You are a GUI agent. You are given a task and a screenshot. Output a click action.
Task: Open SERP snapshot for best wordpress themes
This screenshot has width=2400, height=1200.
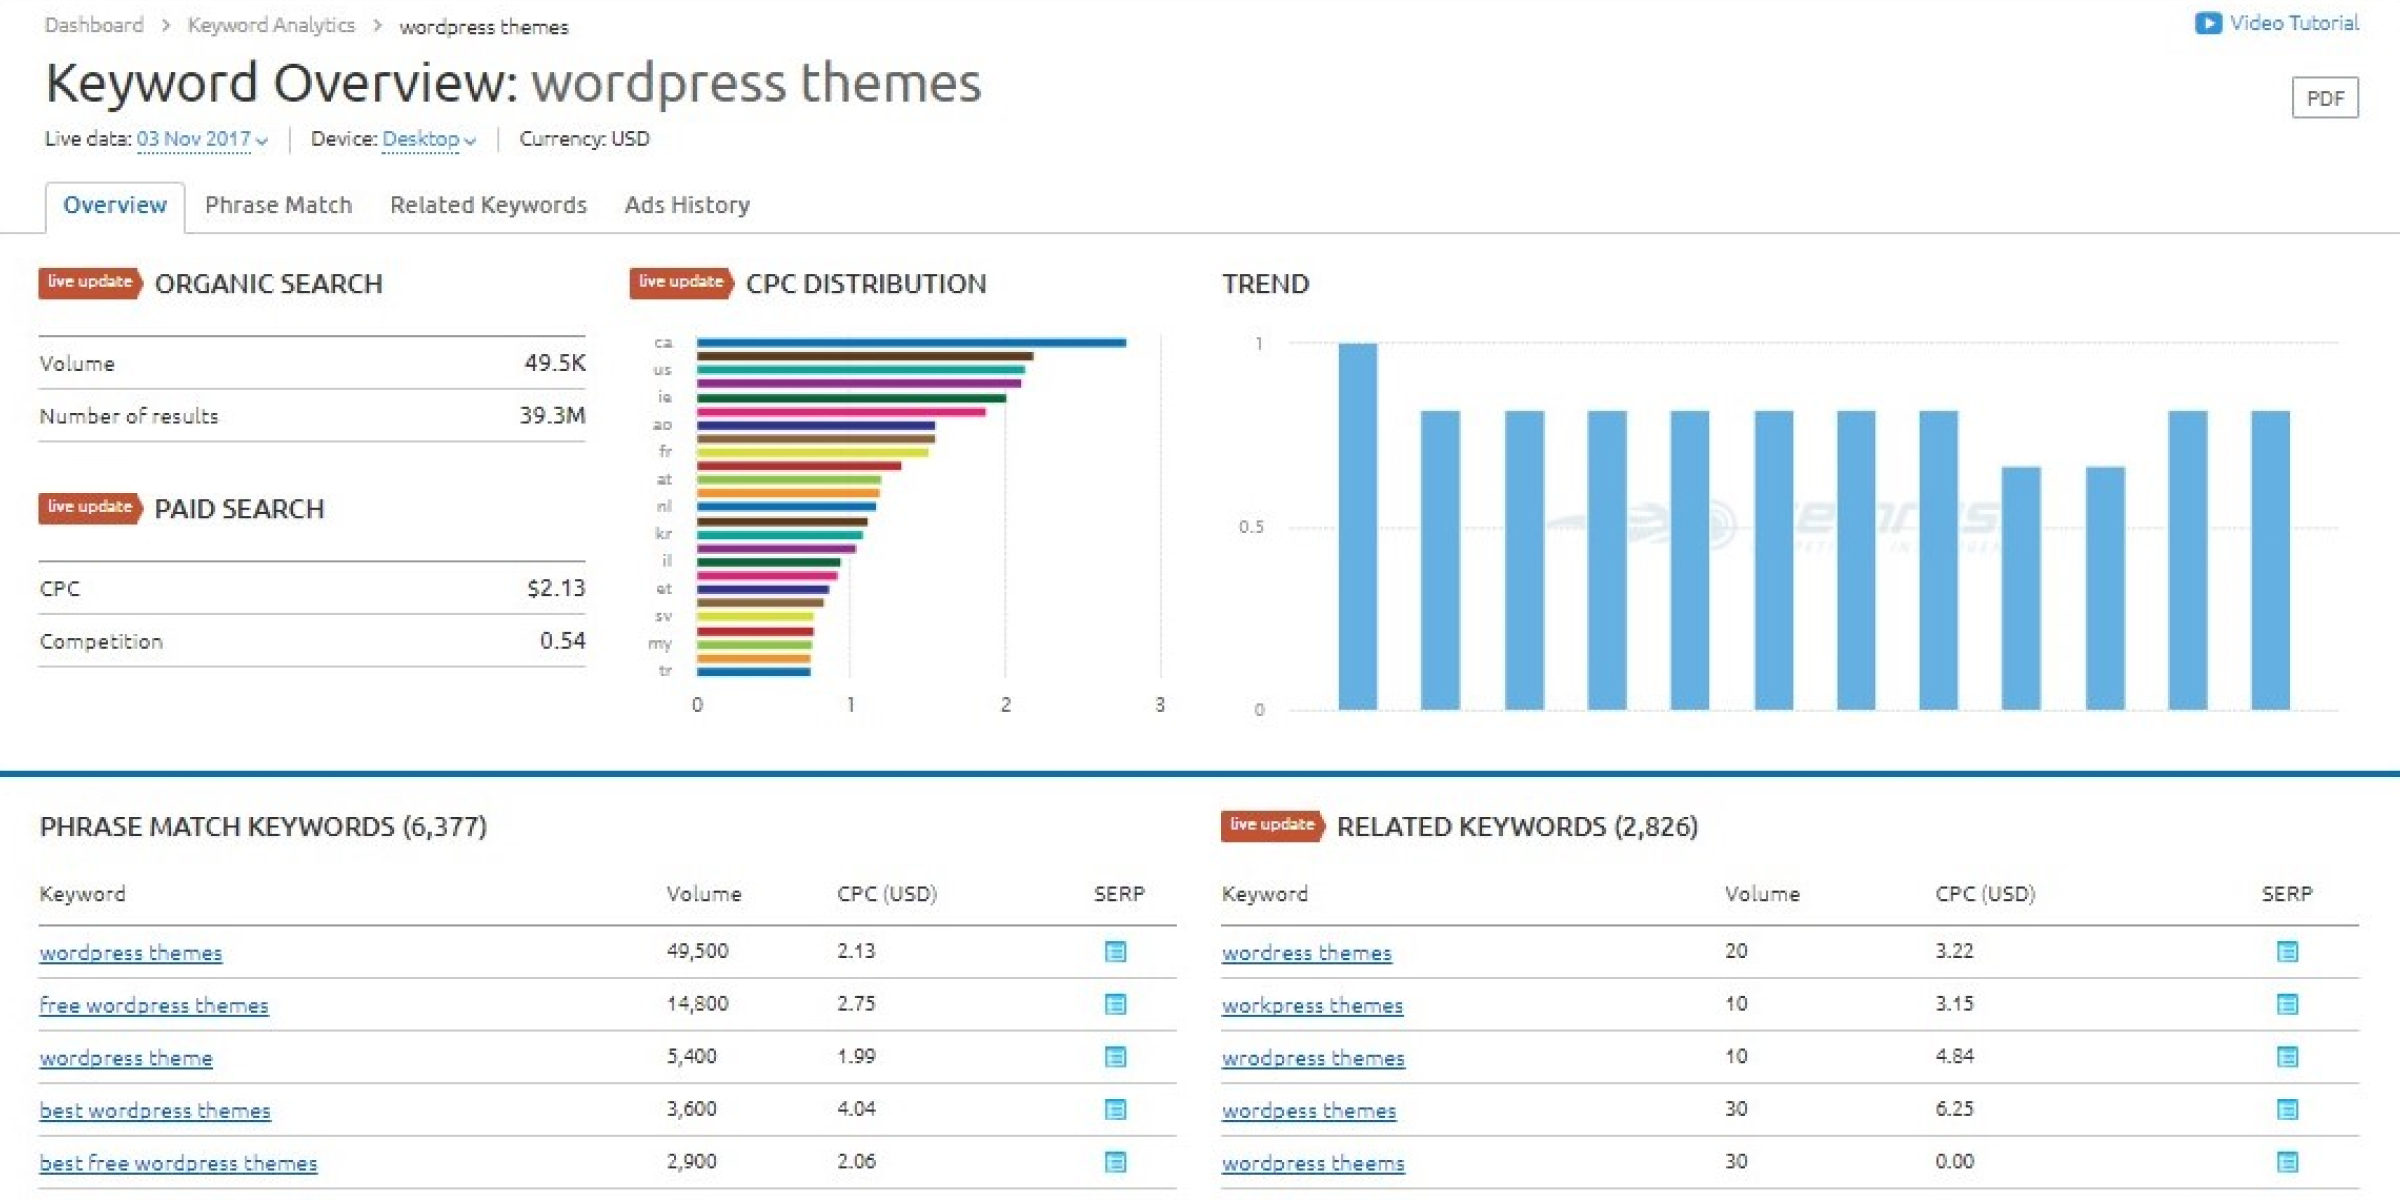pos(1115,1109)
